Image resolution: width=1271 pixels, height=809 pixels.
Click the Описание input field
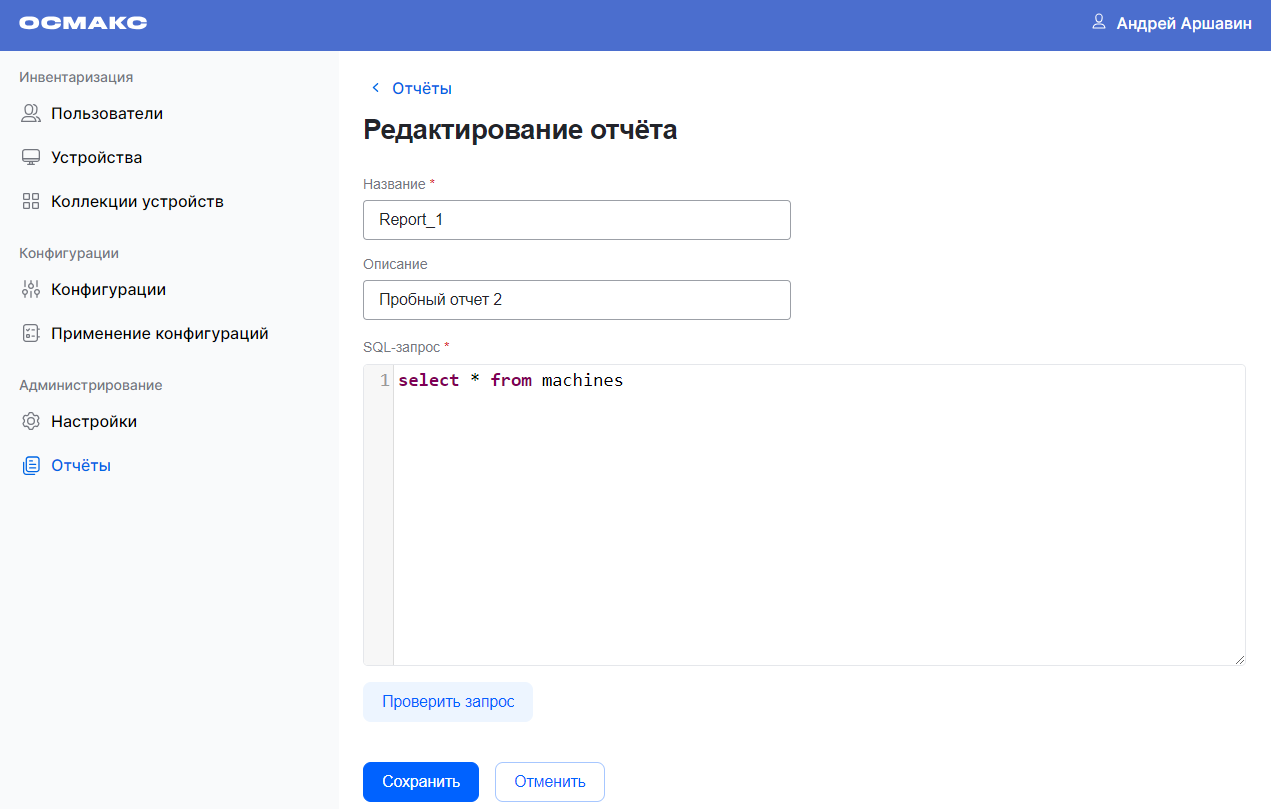coord(576,300)
